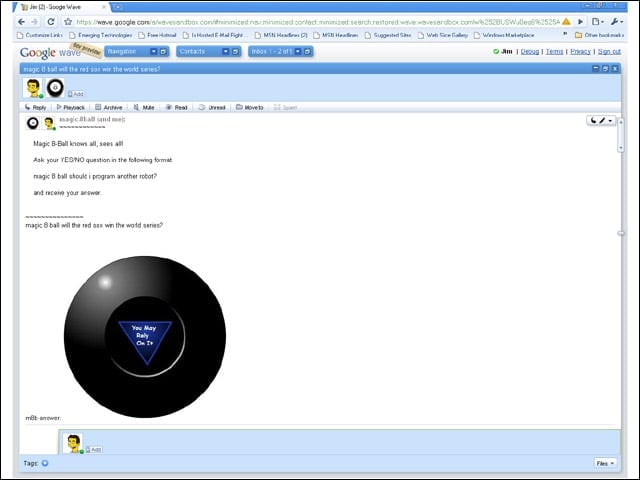
Task: Expand the Inbox panel dropdown arrow
Action: click(298, 51)
